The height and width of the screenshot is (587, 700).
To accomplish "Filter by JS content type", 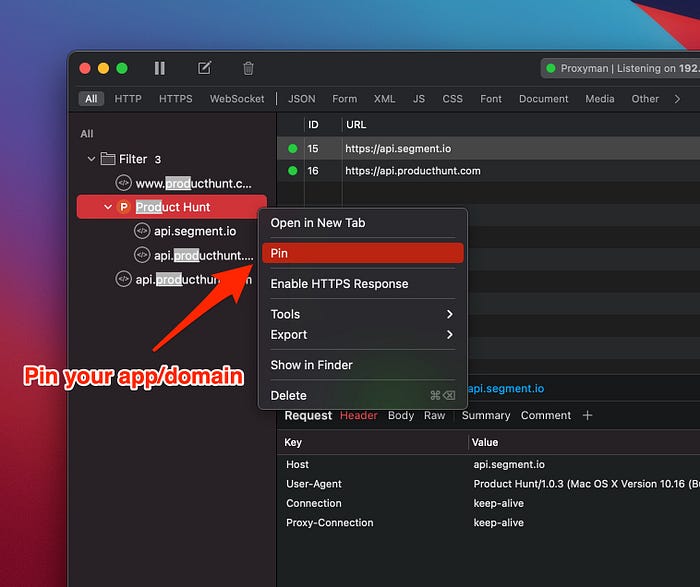I will [x=419, y=99].
